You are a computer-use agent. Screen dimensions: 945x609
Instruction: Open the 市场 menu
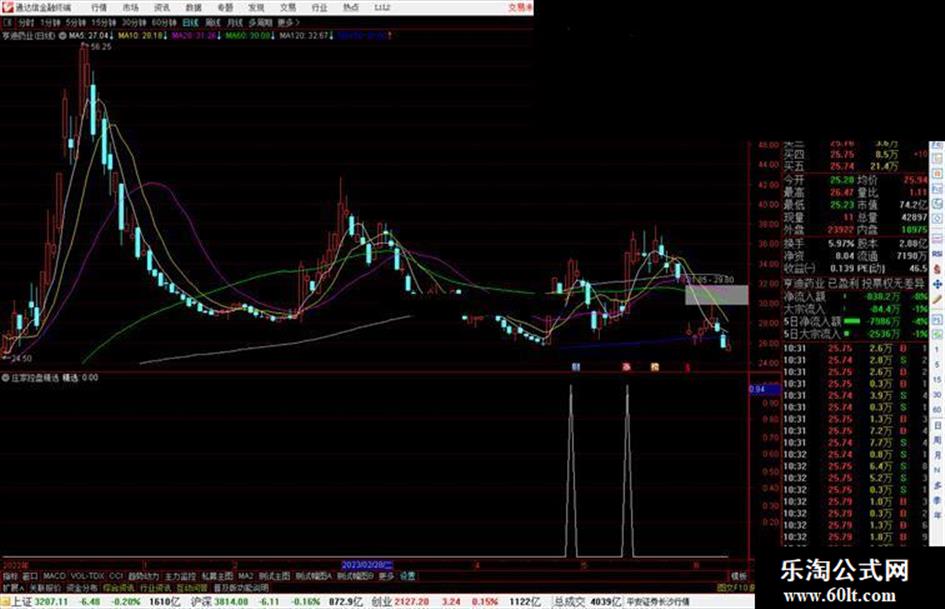pos(130,8)
